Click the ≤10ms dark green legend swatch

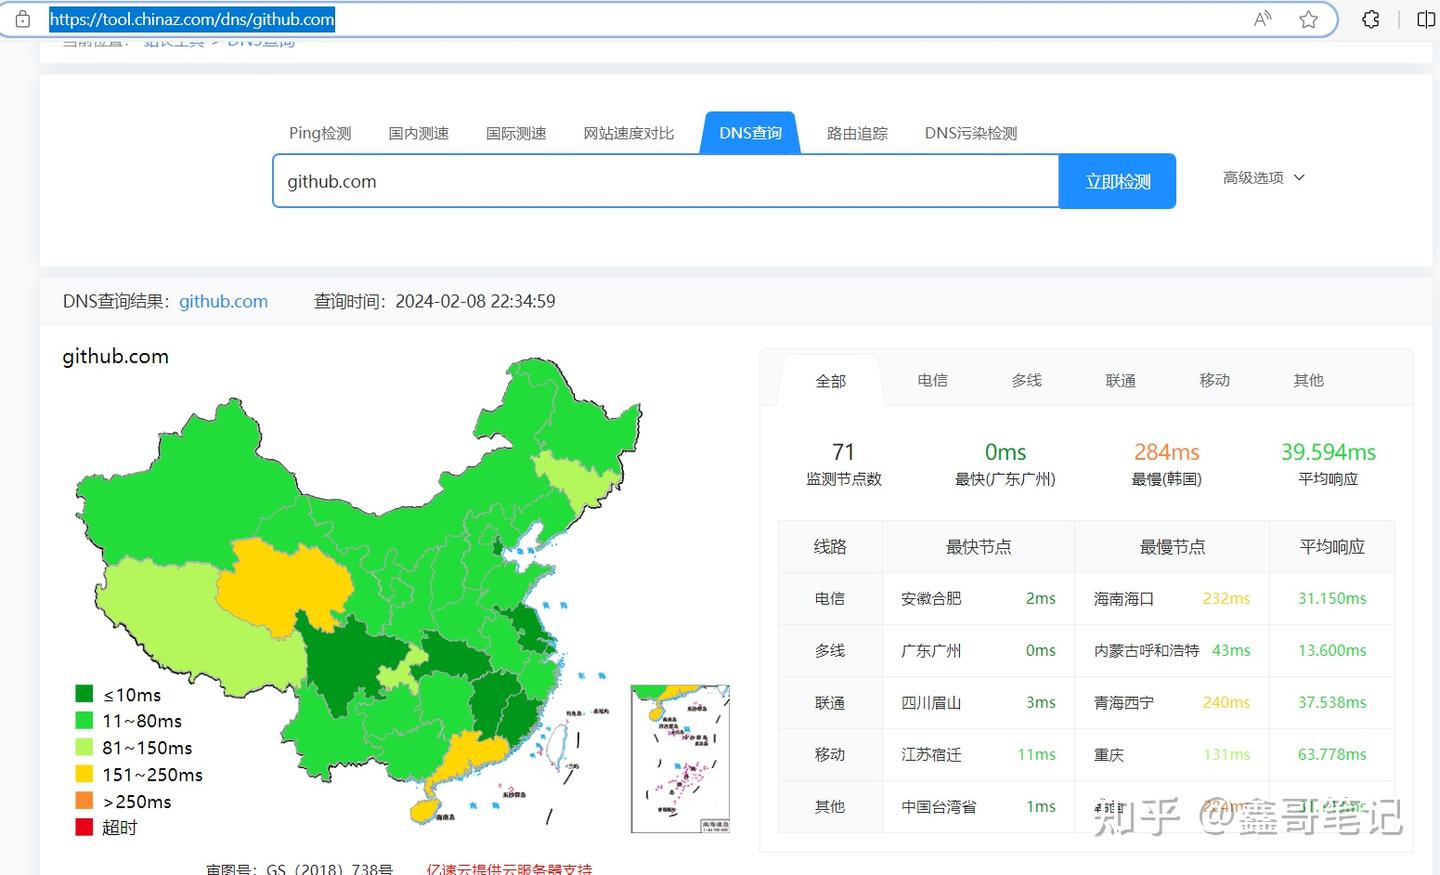pos(84,693)
